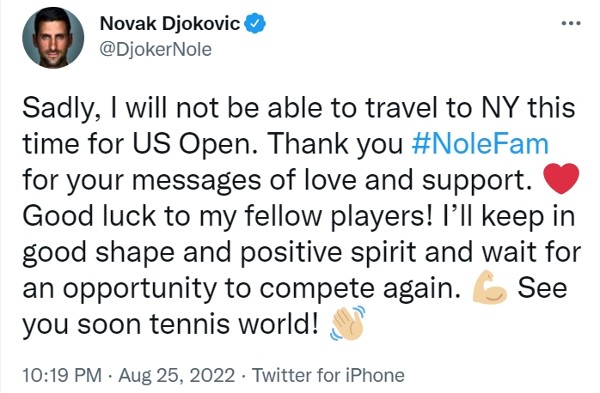
Task: Click the phrase "messages of love and support"
Action: tap(333, 181)
